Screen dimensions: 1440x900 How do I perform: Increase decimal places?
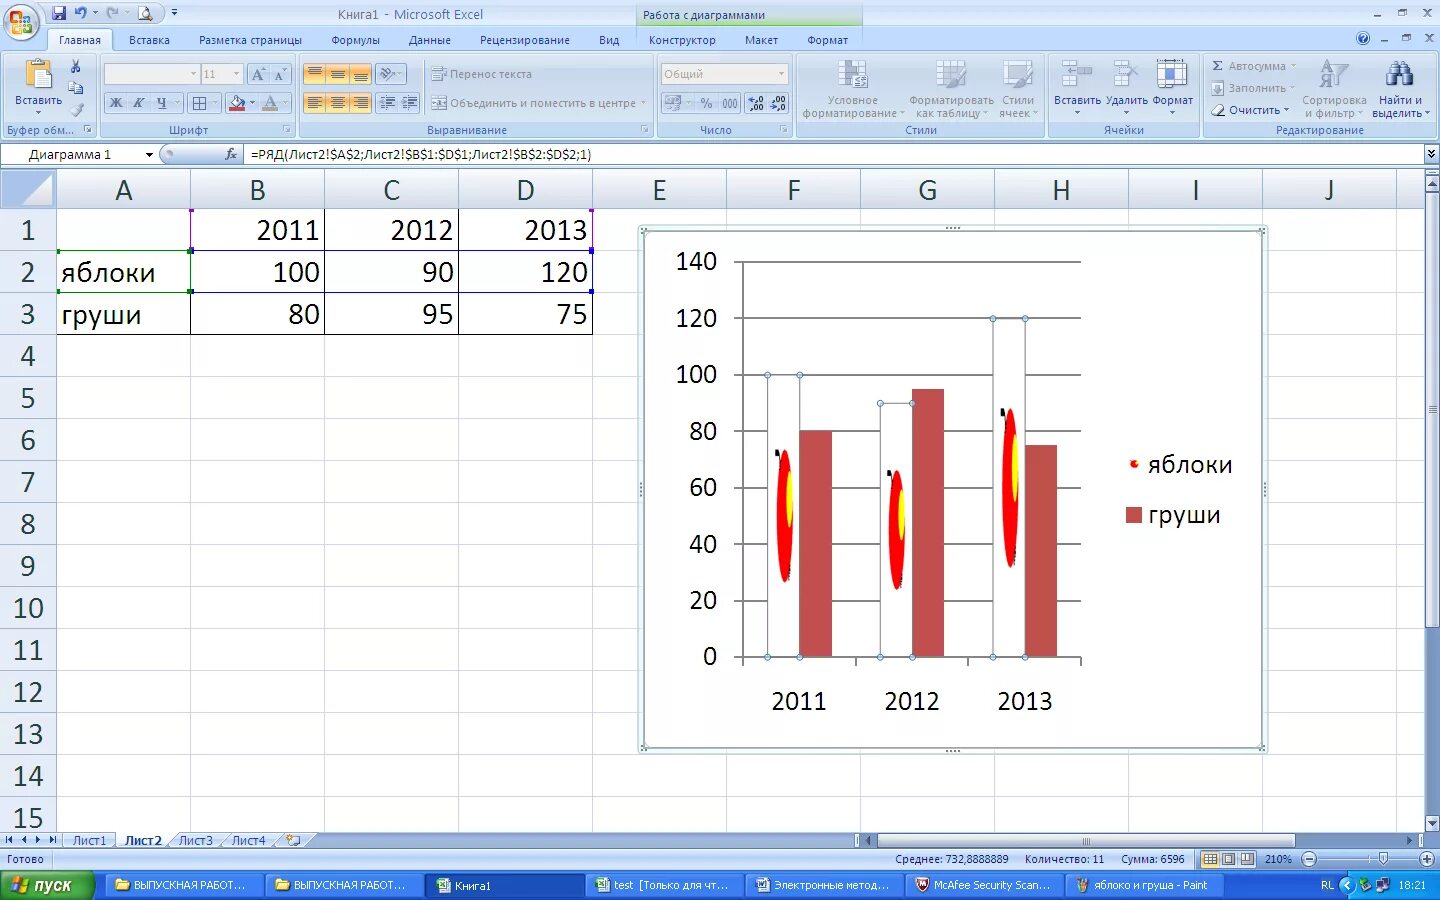756,103
